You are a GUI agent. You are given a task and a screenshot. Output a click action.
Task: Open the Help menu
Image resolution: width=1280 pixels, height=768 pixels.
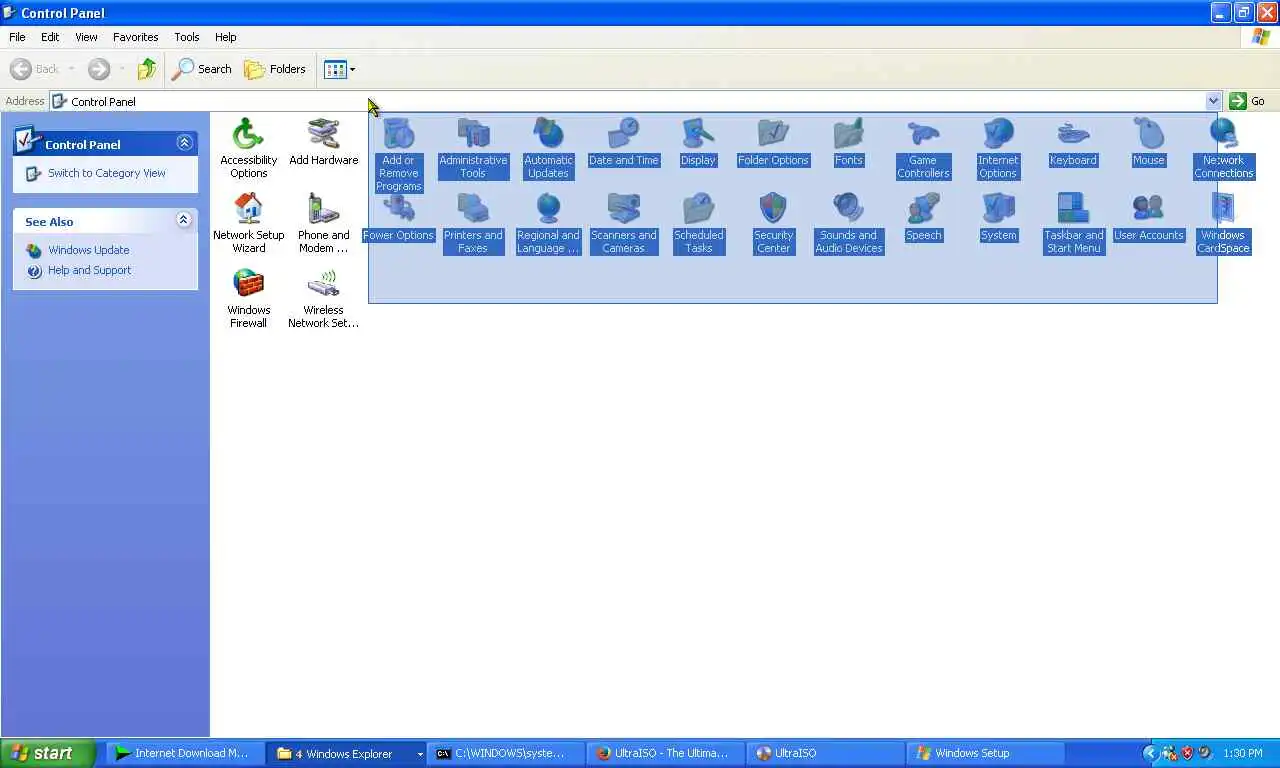[225, 37]
